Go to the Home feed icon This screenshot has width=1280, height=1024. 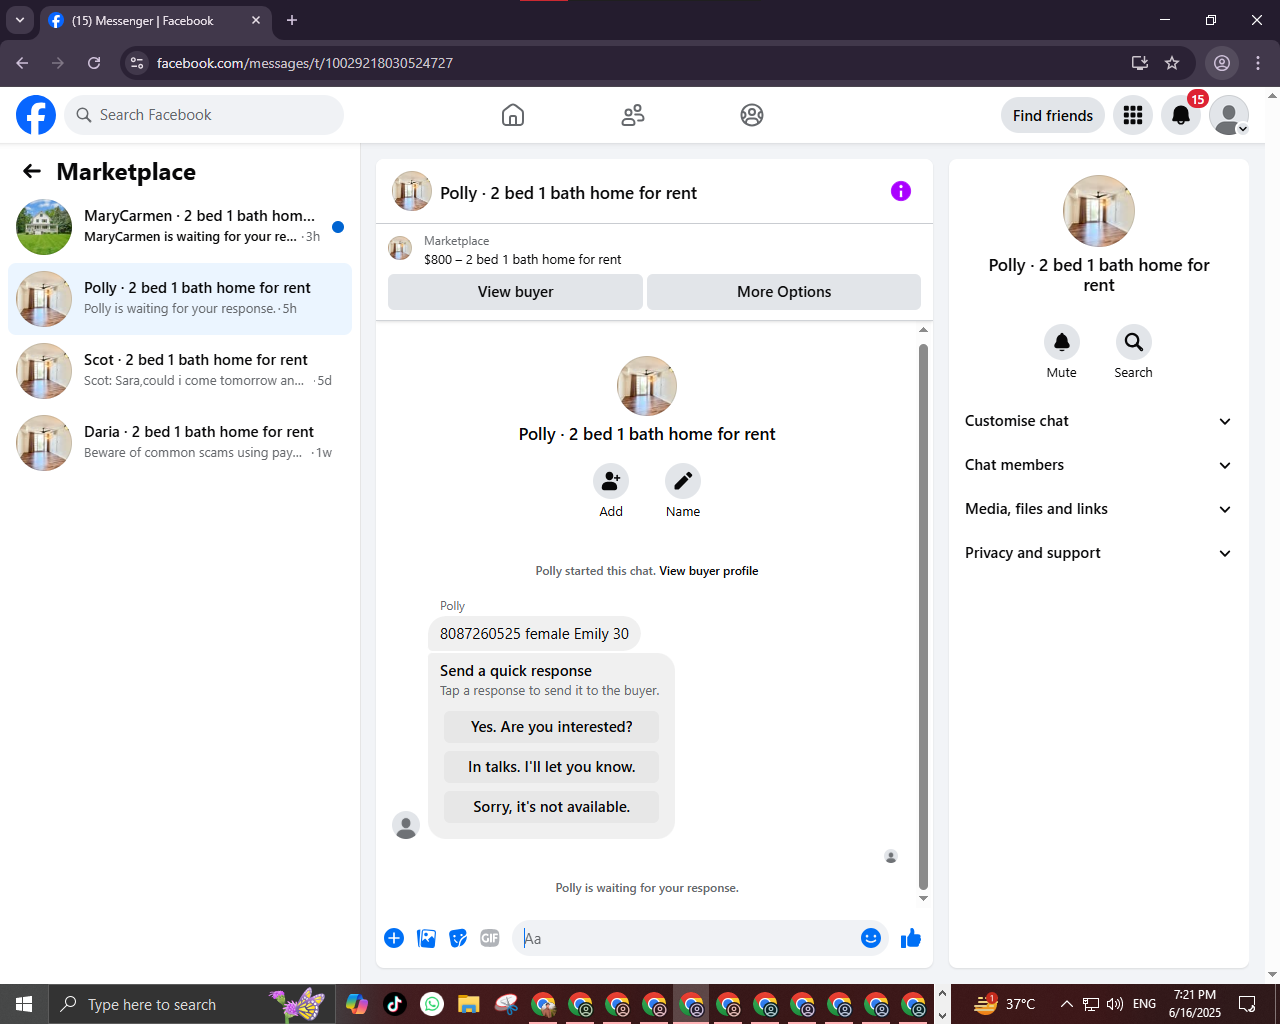[x=513, y=115]
